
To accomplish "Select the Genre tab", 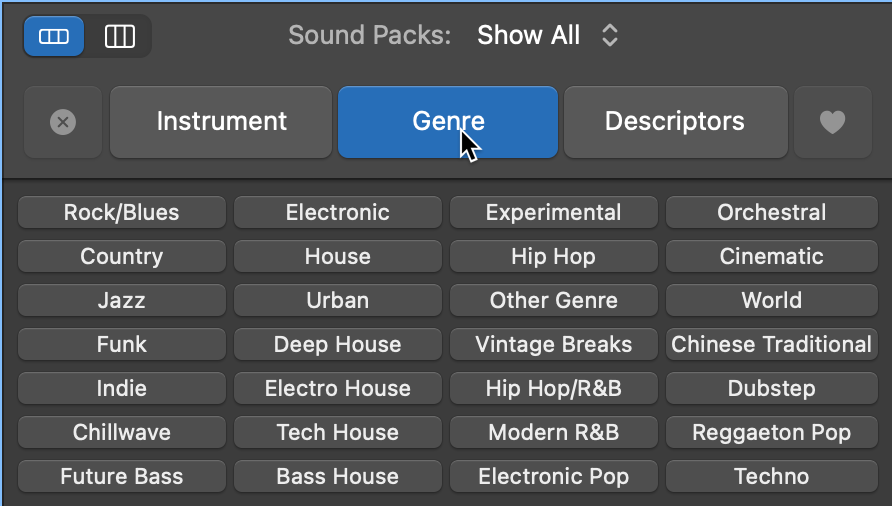I will (x=448, y=122).
